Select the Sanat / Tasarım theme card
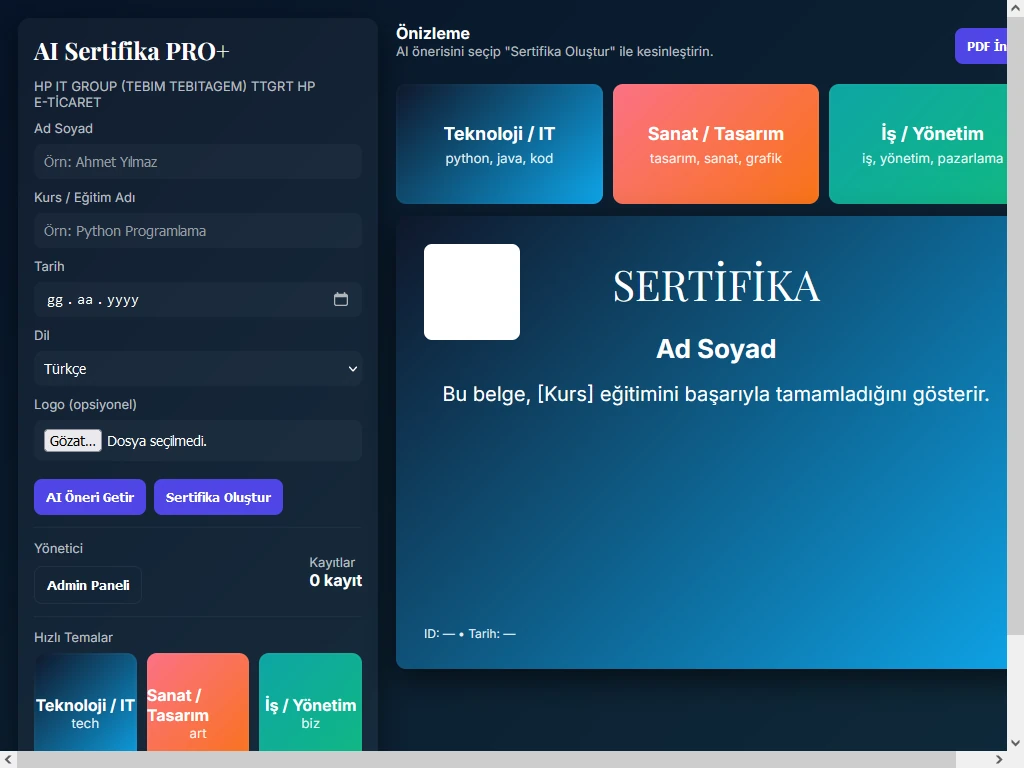The width and height of the screenshot is (1024, 768). coord(715,144)
